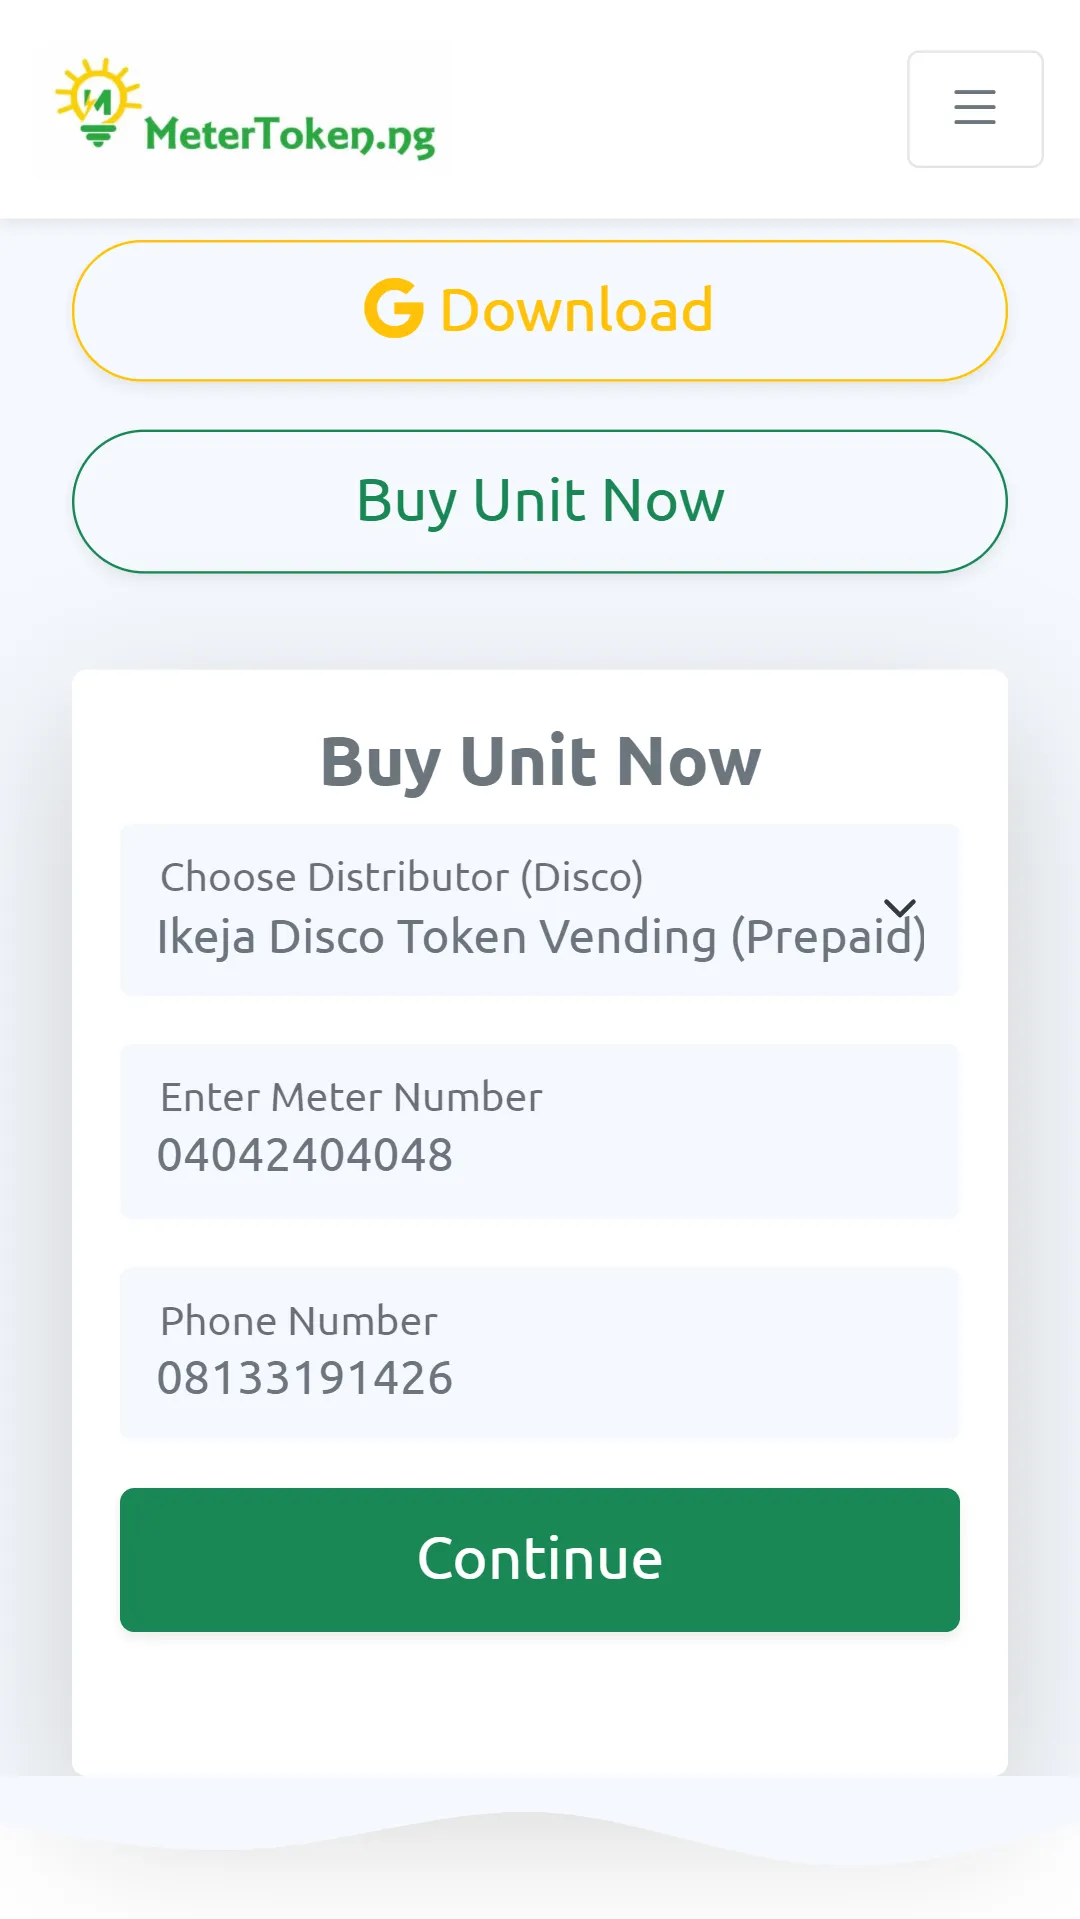The width and height of the screenshot is (1080, 1919).
Task: Click the gray Buy Unit Now heading
Action: [x=540, y=761]
